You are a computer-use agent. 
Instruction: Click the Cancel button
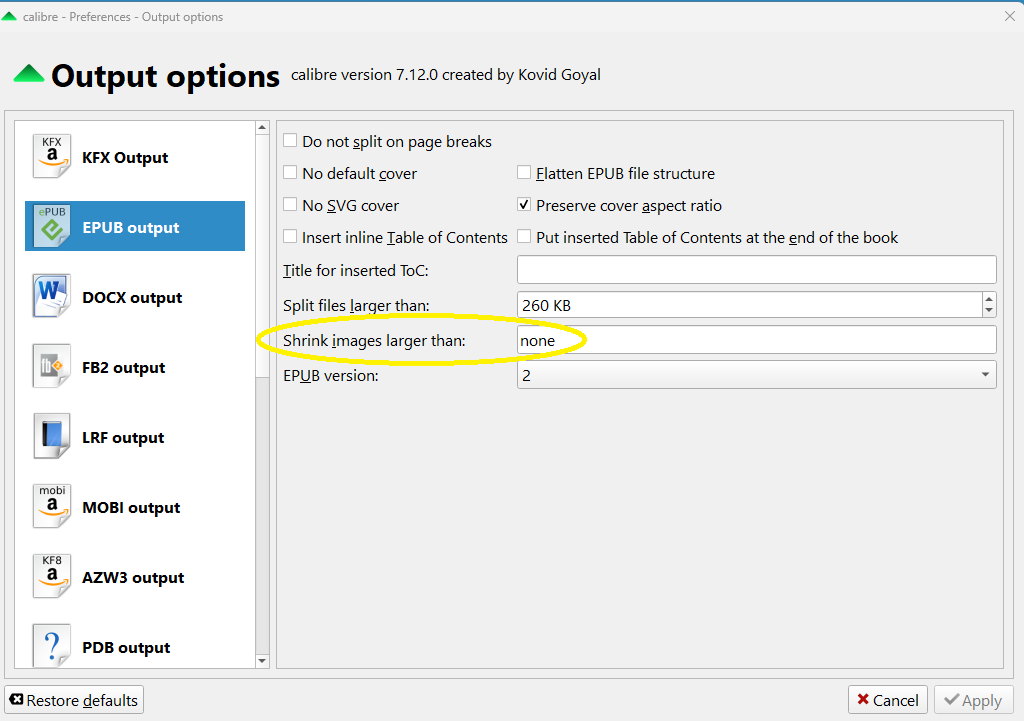[888, 700]
